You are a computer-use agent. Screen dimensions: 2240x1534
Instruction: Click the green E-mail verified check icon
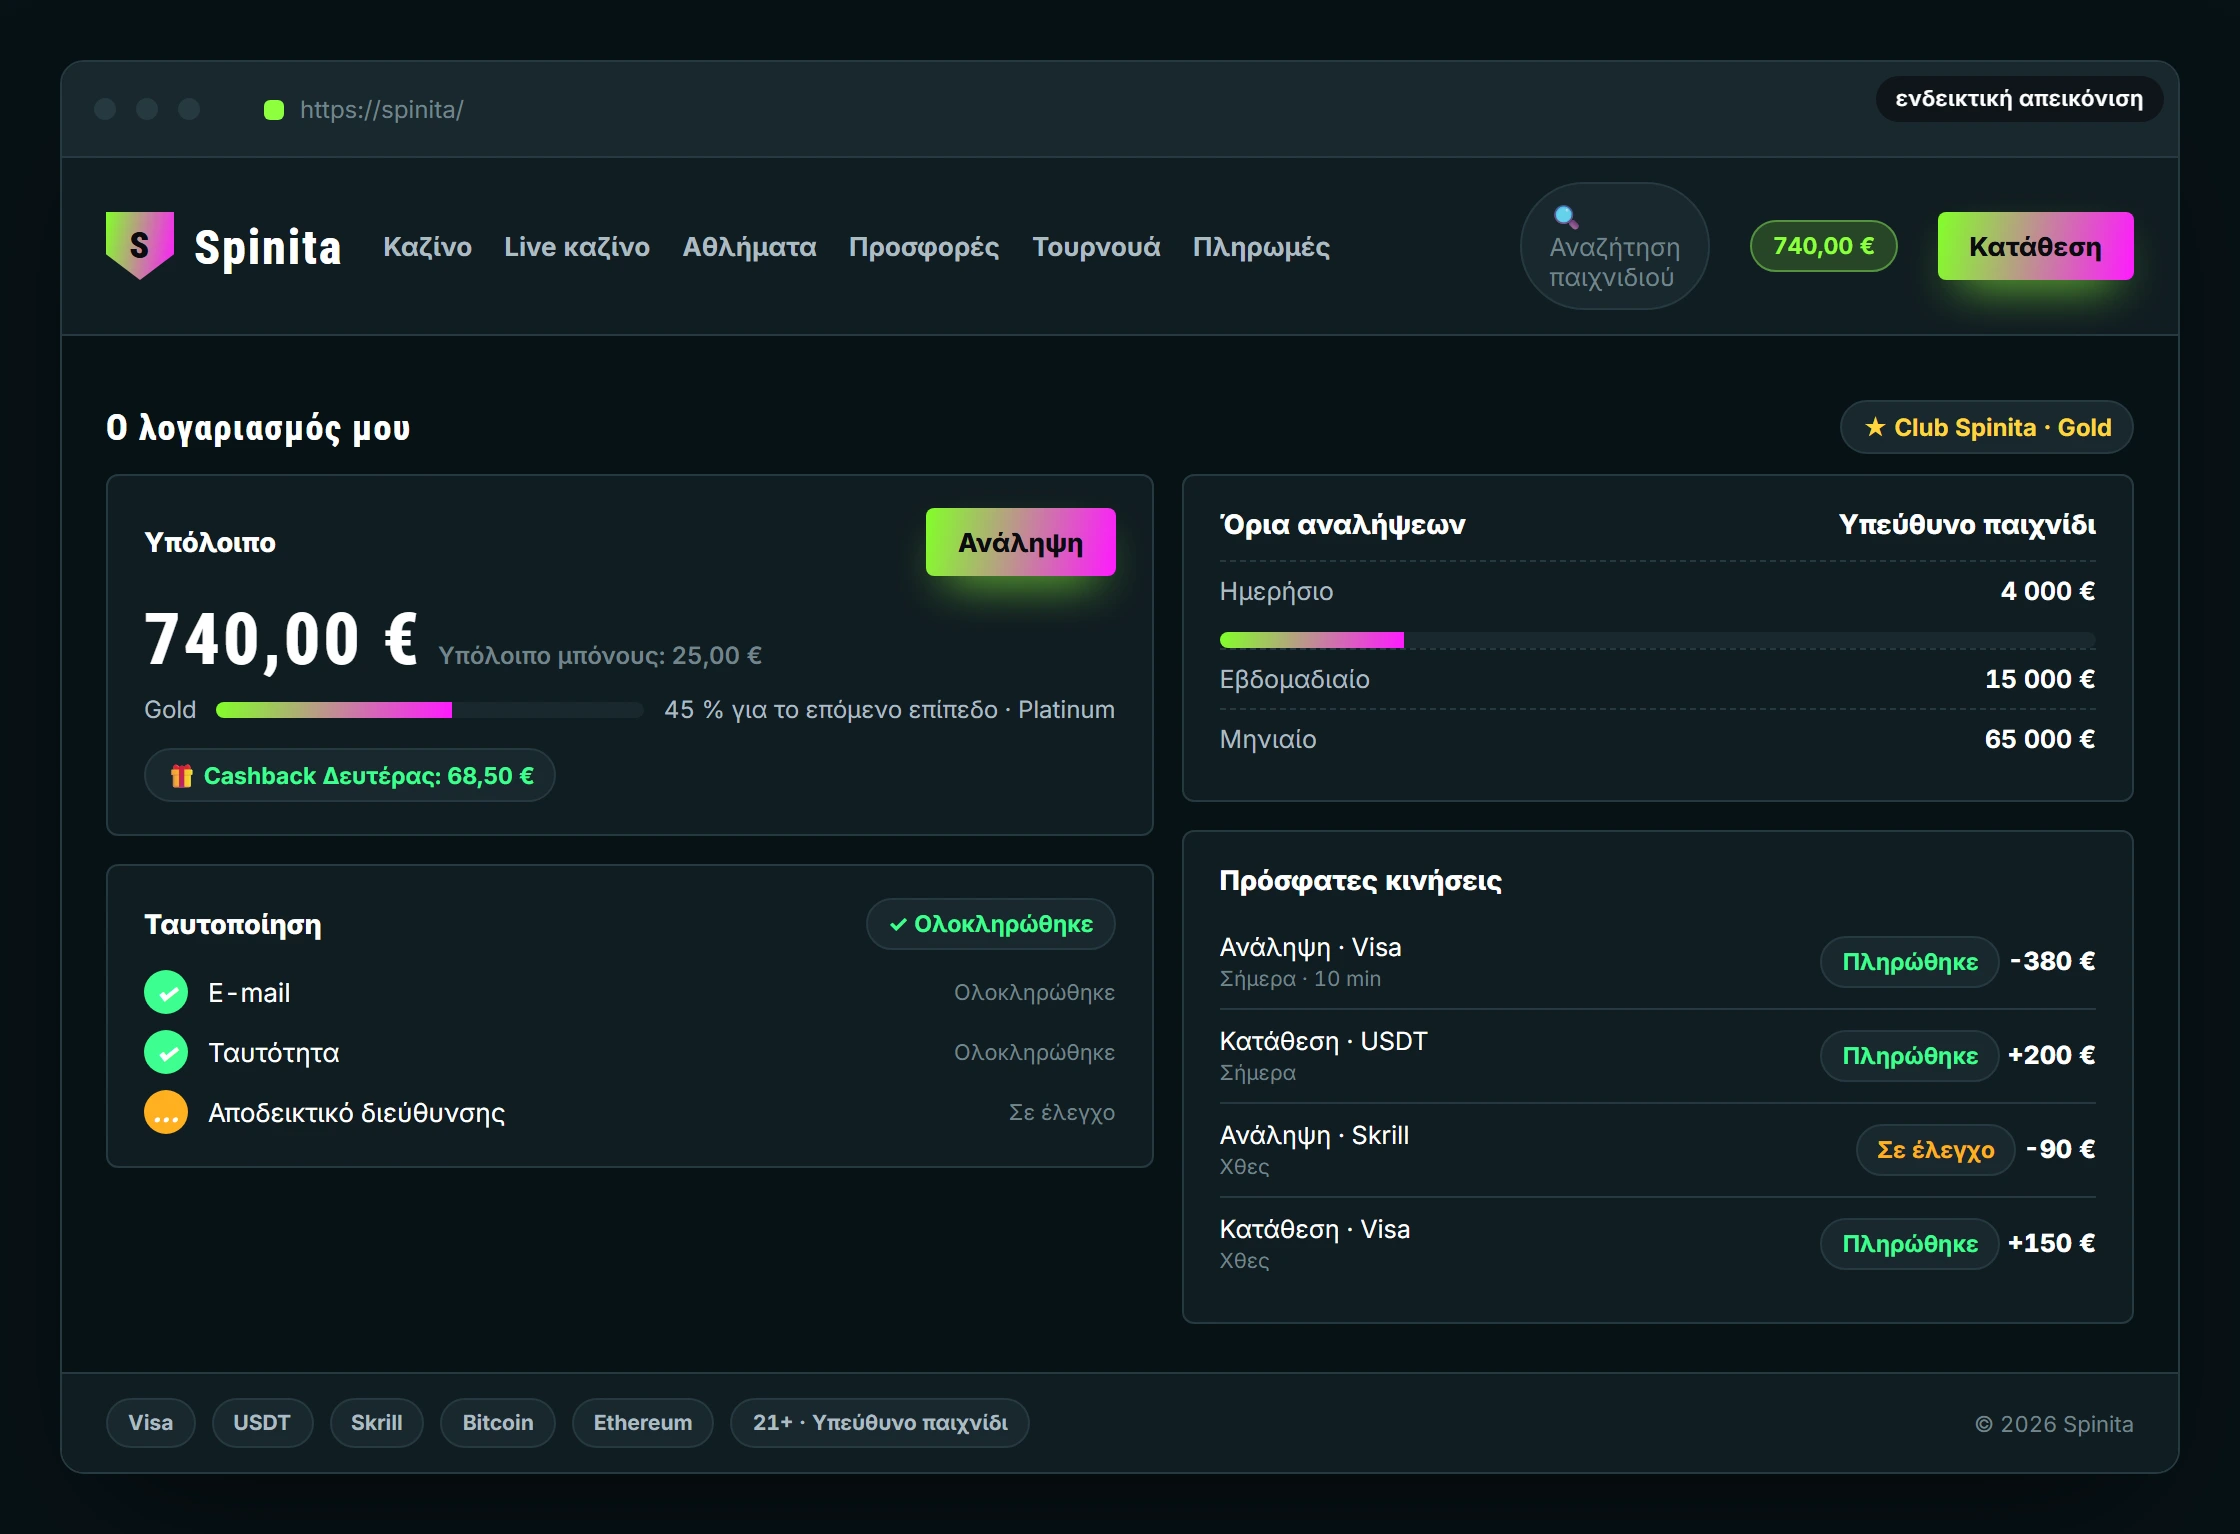[166, 993]
